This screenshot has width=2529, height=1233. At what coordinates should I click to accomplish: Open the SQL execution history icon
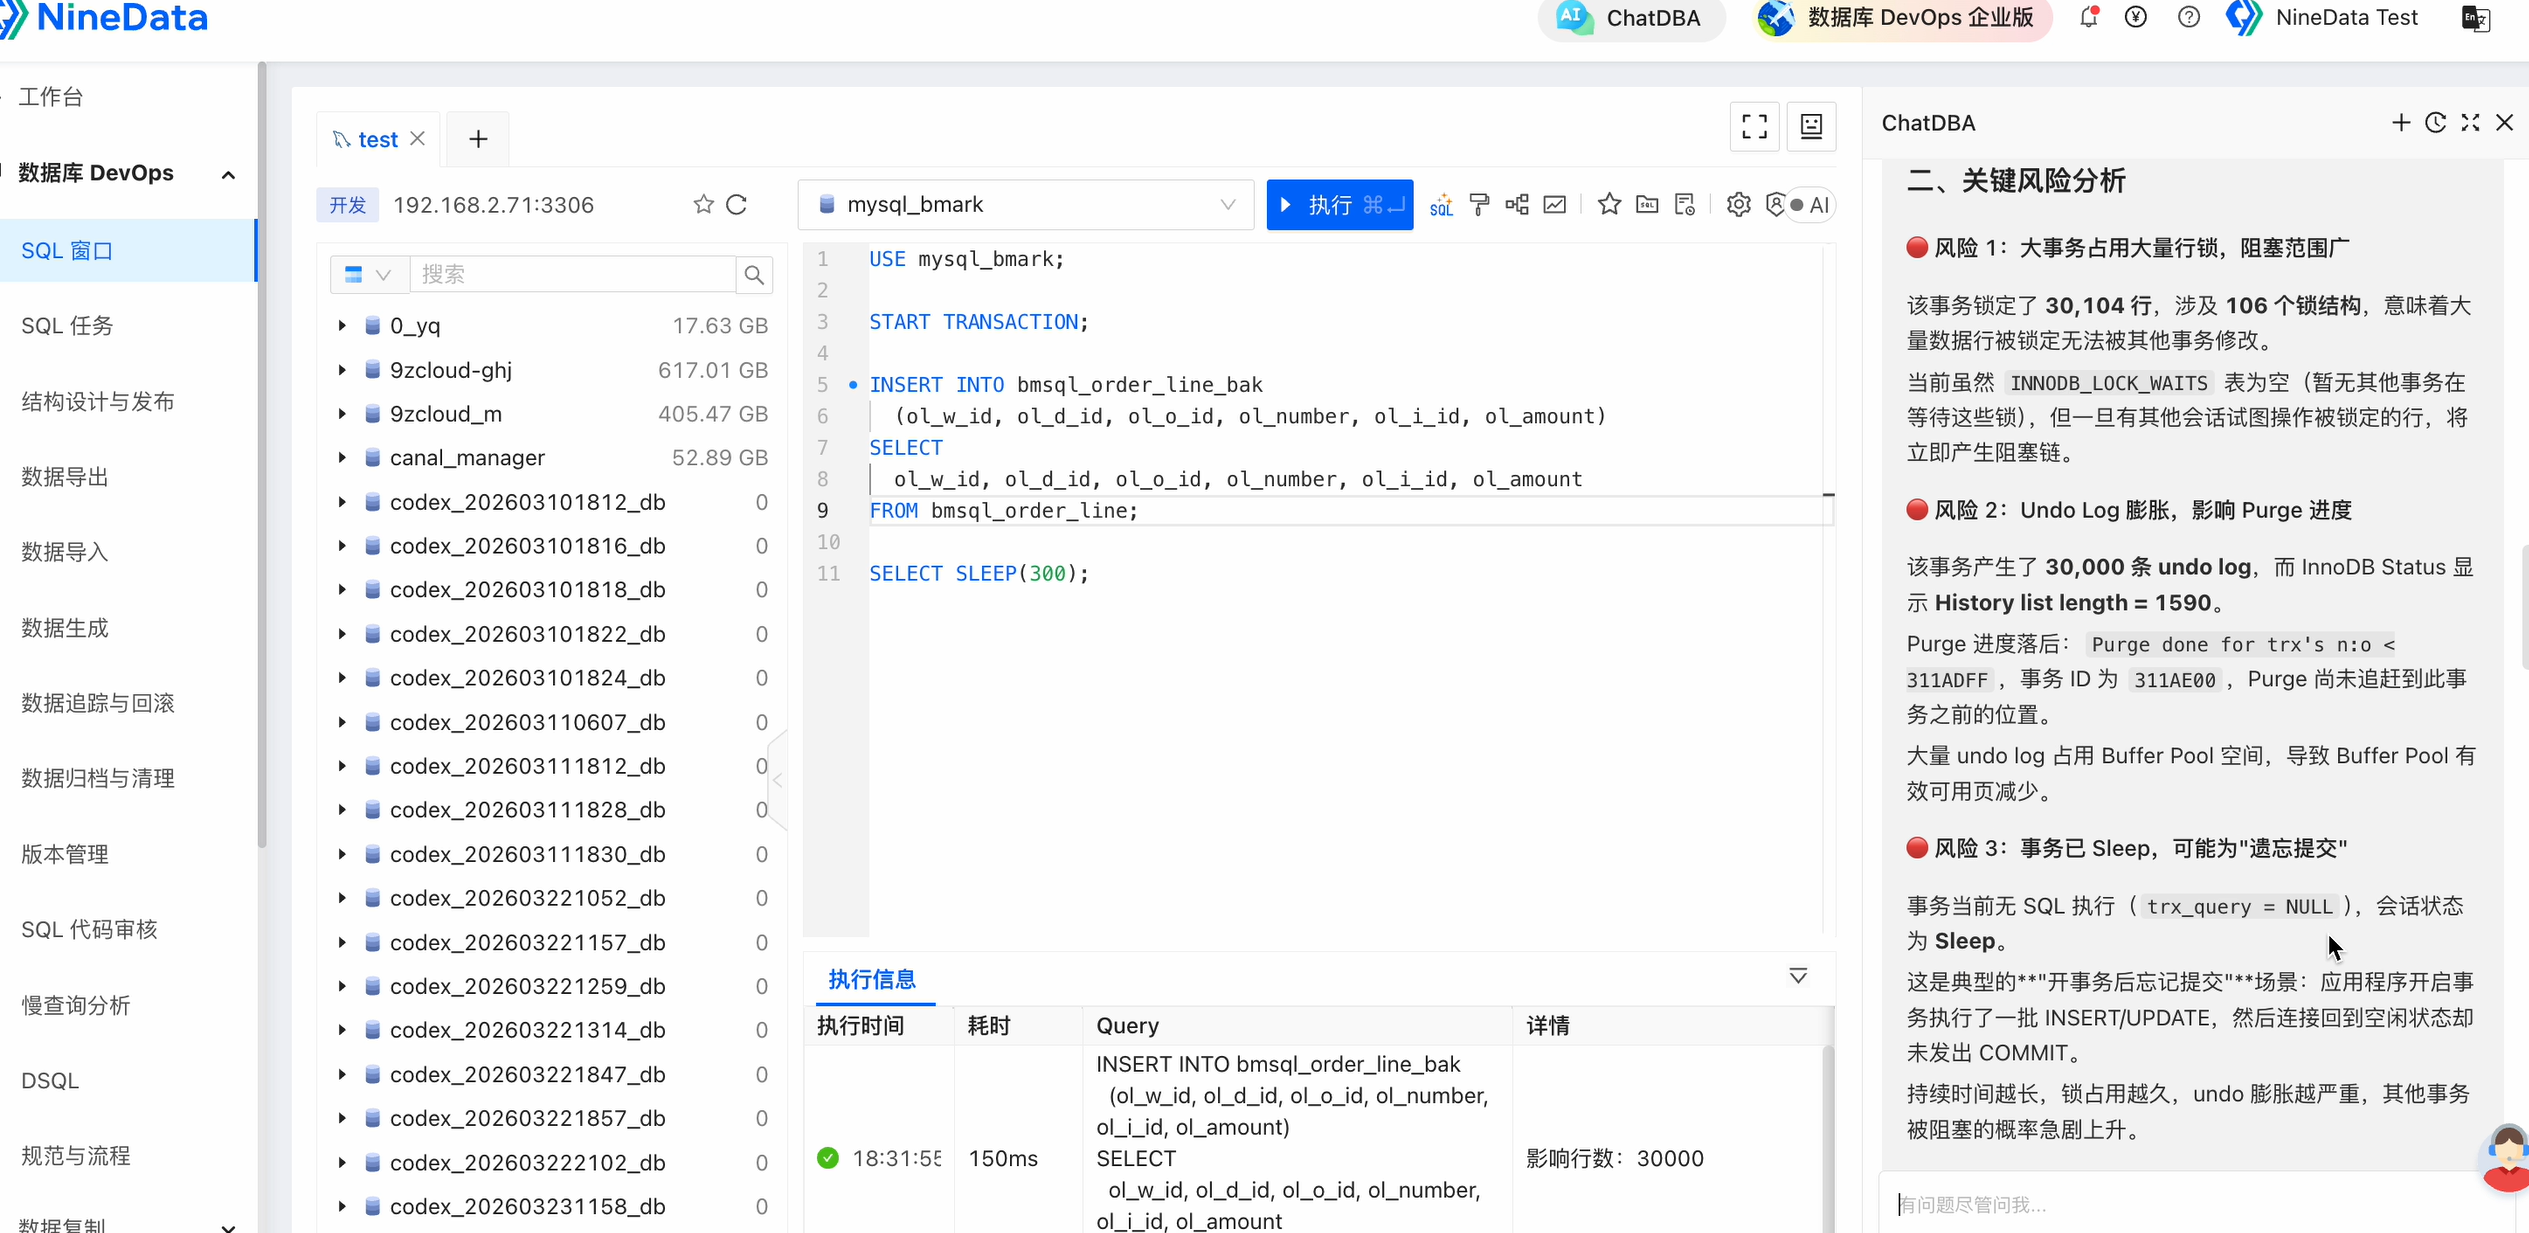tap(1685, 205)
